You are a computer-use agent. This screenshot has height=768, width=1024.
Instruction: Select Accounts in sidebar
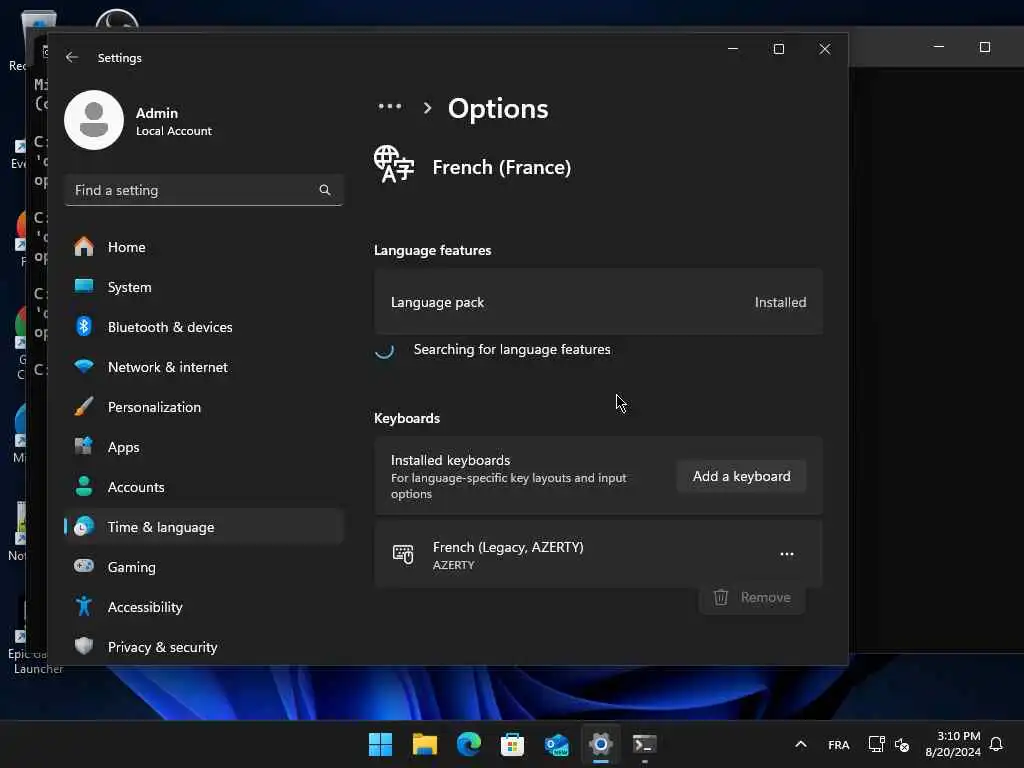pos(204,487)
